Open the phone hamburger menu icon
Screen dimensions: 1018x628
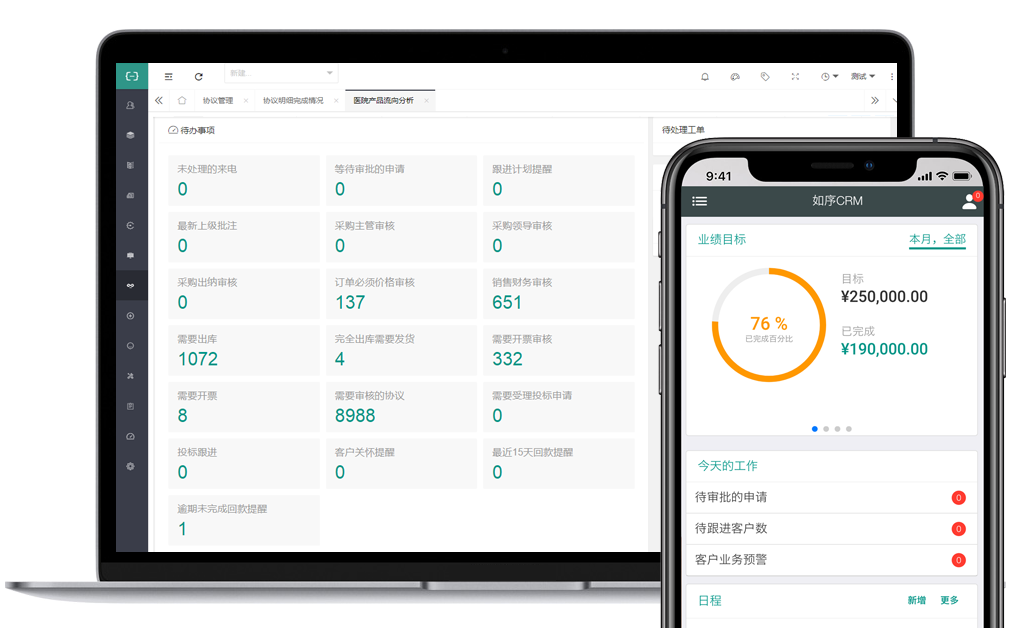[700, 201]
